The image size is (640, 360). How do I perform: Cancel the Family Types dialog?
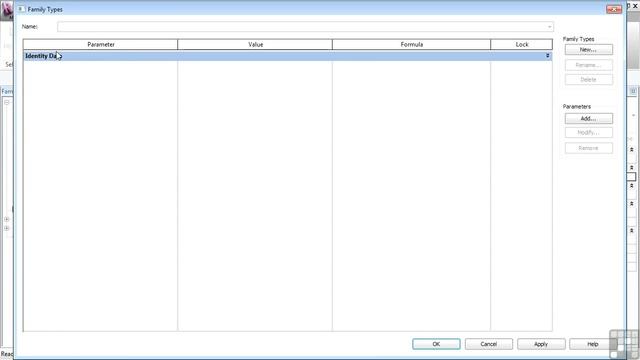[x=489, y=344]
